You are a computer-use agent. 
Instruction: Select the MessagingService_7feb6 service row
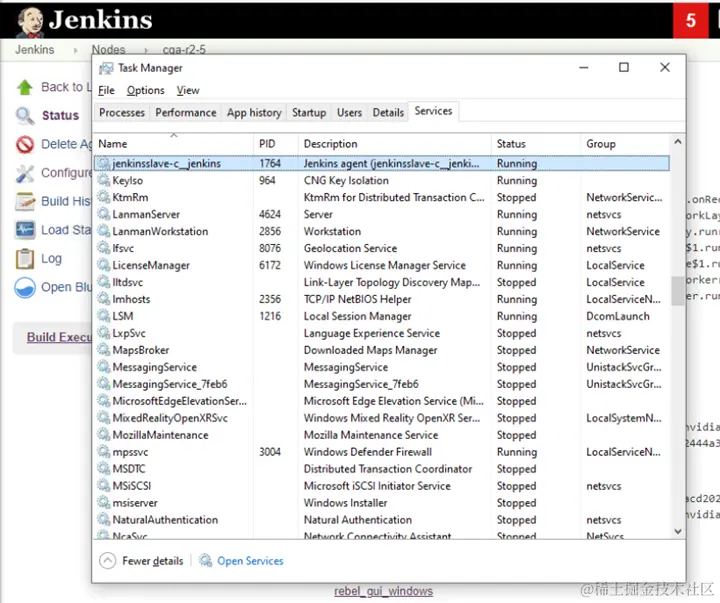382,384
